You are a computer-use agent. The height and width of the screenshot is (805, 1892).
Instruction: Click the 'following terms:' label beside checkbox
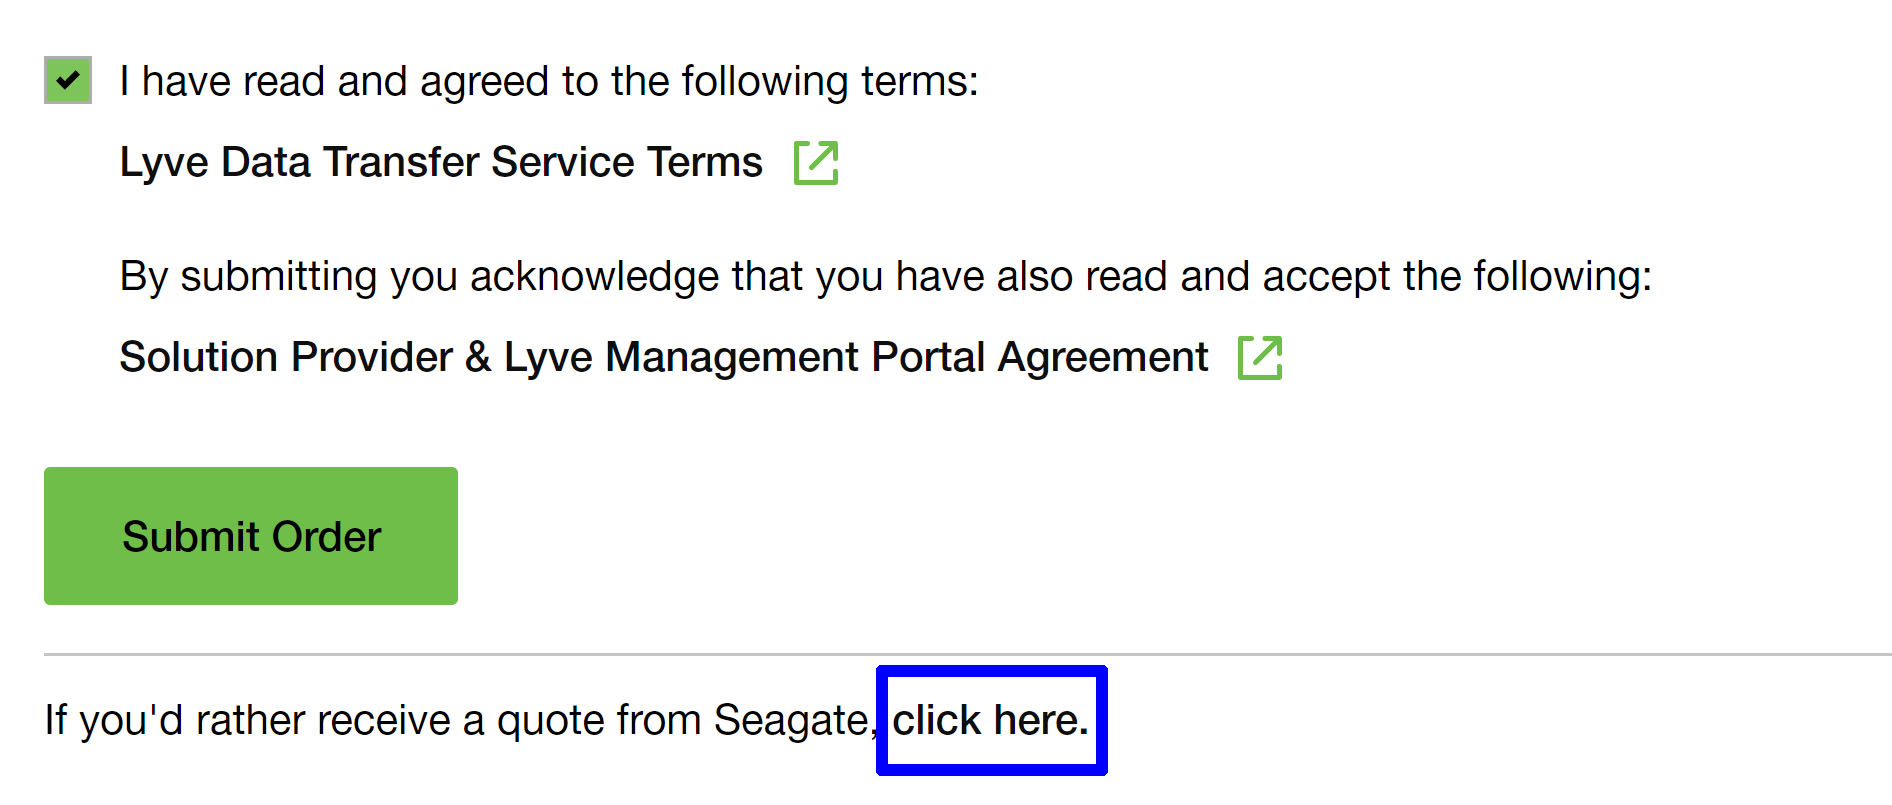point(830,81)
